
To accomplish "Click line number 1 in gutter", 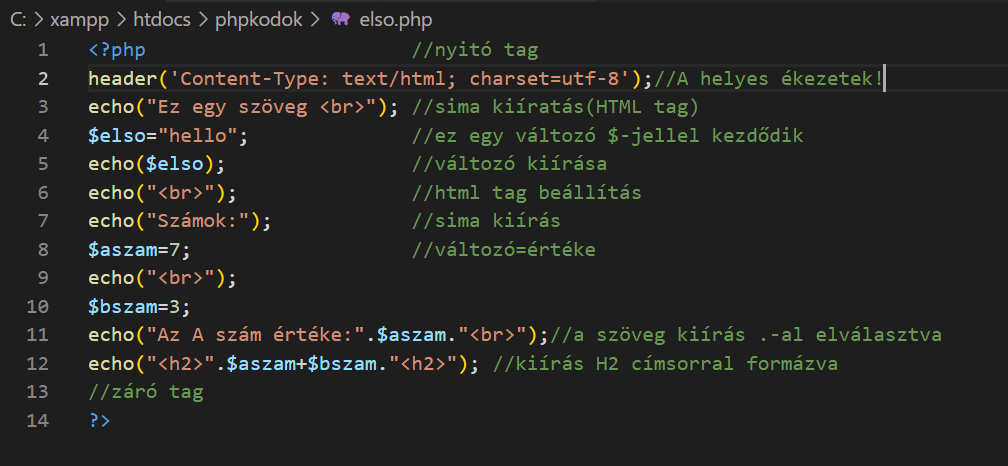I will click(42, 50).
